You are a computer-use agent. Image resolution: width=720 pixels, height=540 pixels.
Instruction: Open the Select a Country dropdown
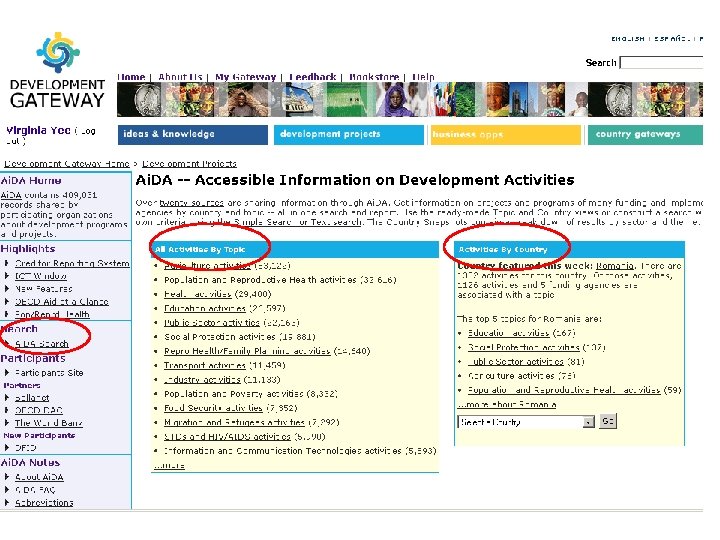[x=526, y=422]
